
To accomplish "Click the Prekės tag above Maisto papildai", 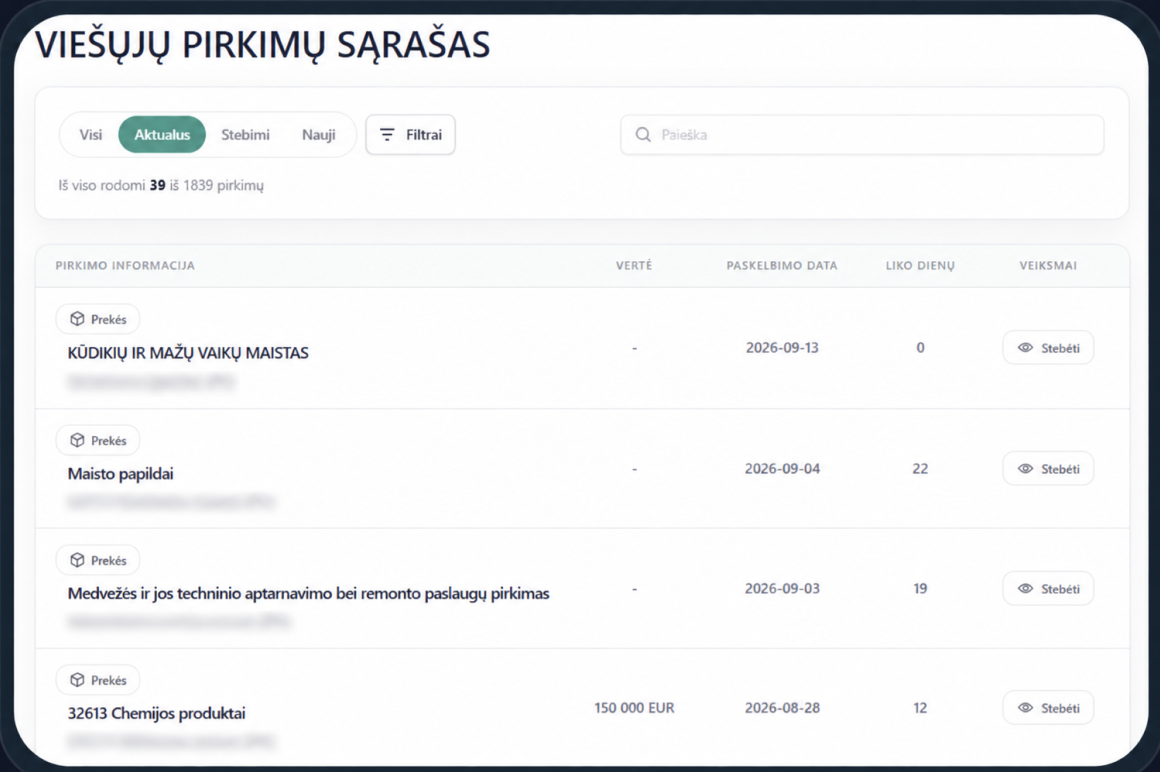I will tap(98, 441).
